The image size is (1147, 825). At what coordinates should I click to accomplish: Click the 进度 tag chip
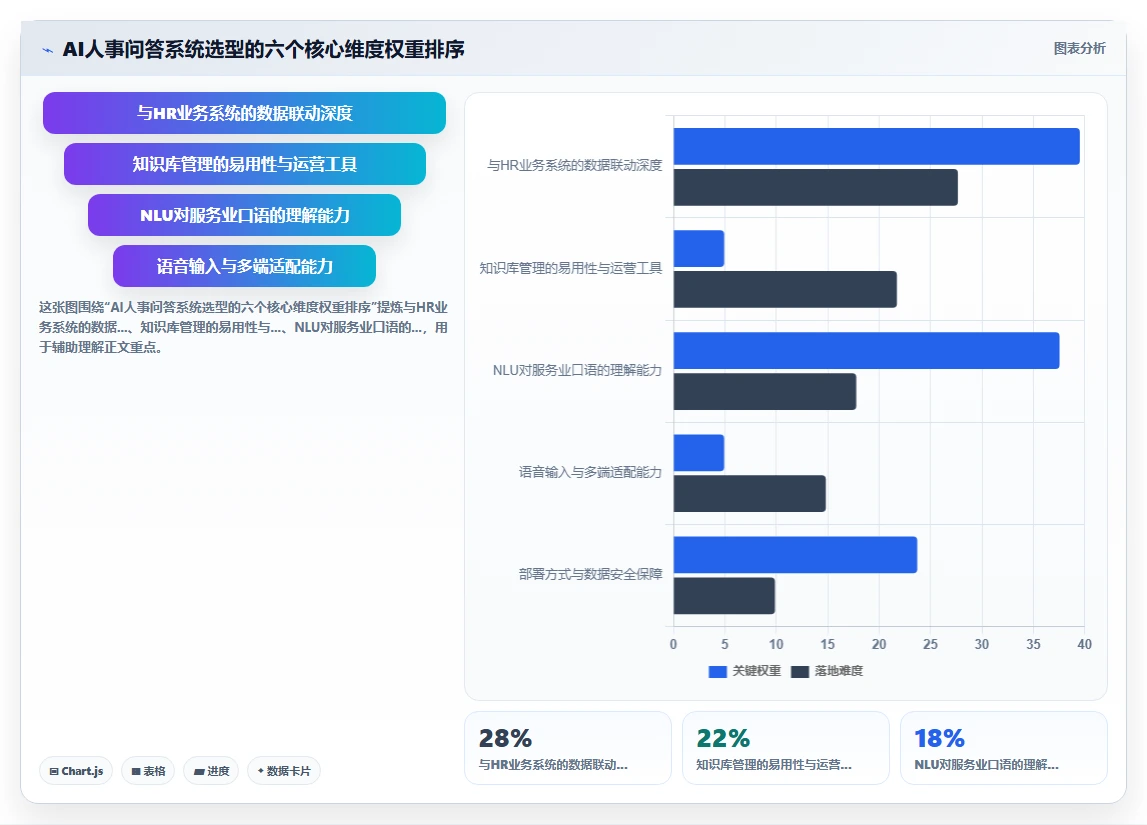click(x=211, y=771)
